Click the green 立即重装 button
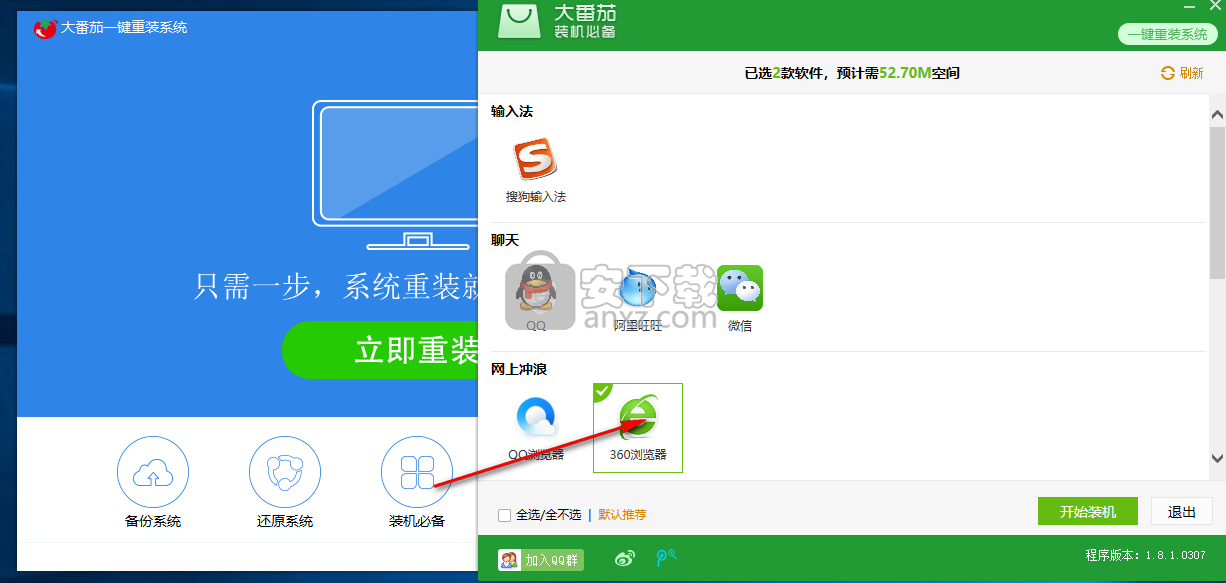Screen dimensions: 1226x583 point(381,350)
